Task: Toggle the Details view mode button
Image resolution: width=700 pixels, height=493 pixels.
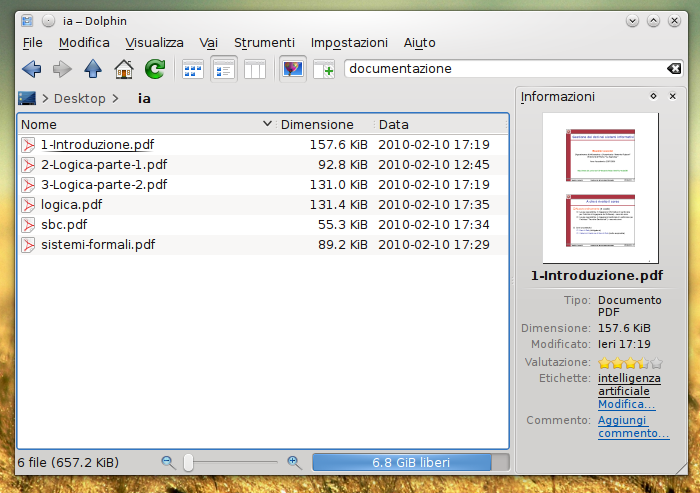Action: coord(224,69)
